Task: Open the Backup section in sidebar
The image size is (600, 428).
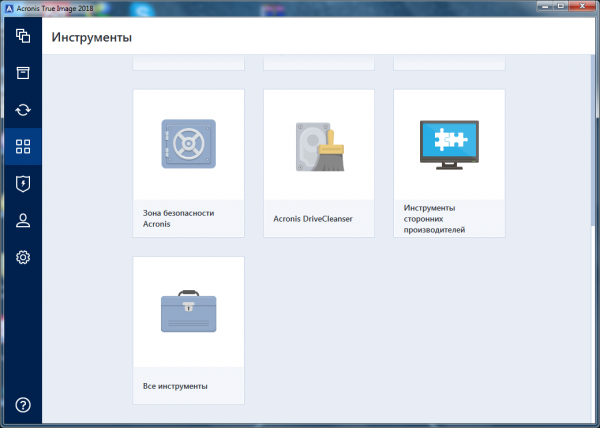Action: pos(22,37)
